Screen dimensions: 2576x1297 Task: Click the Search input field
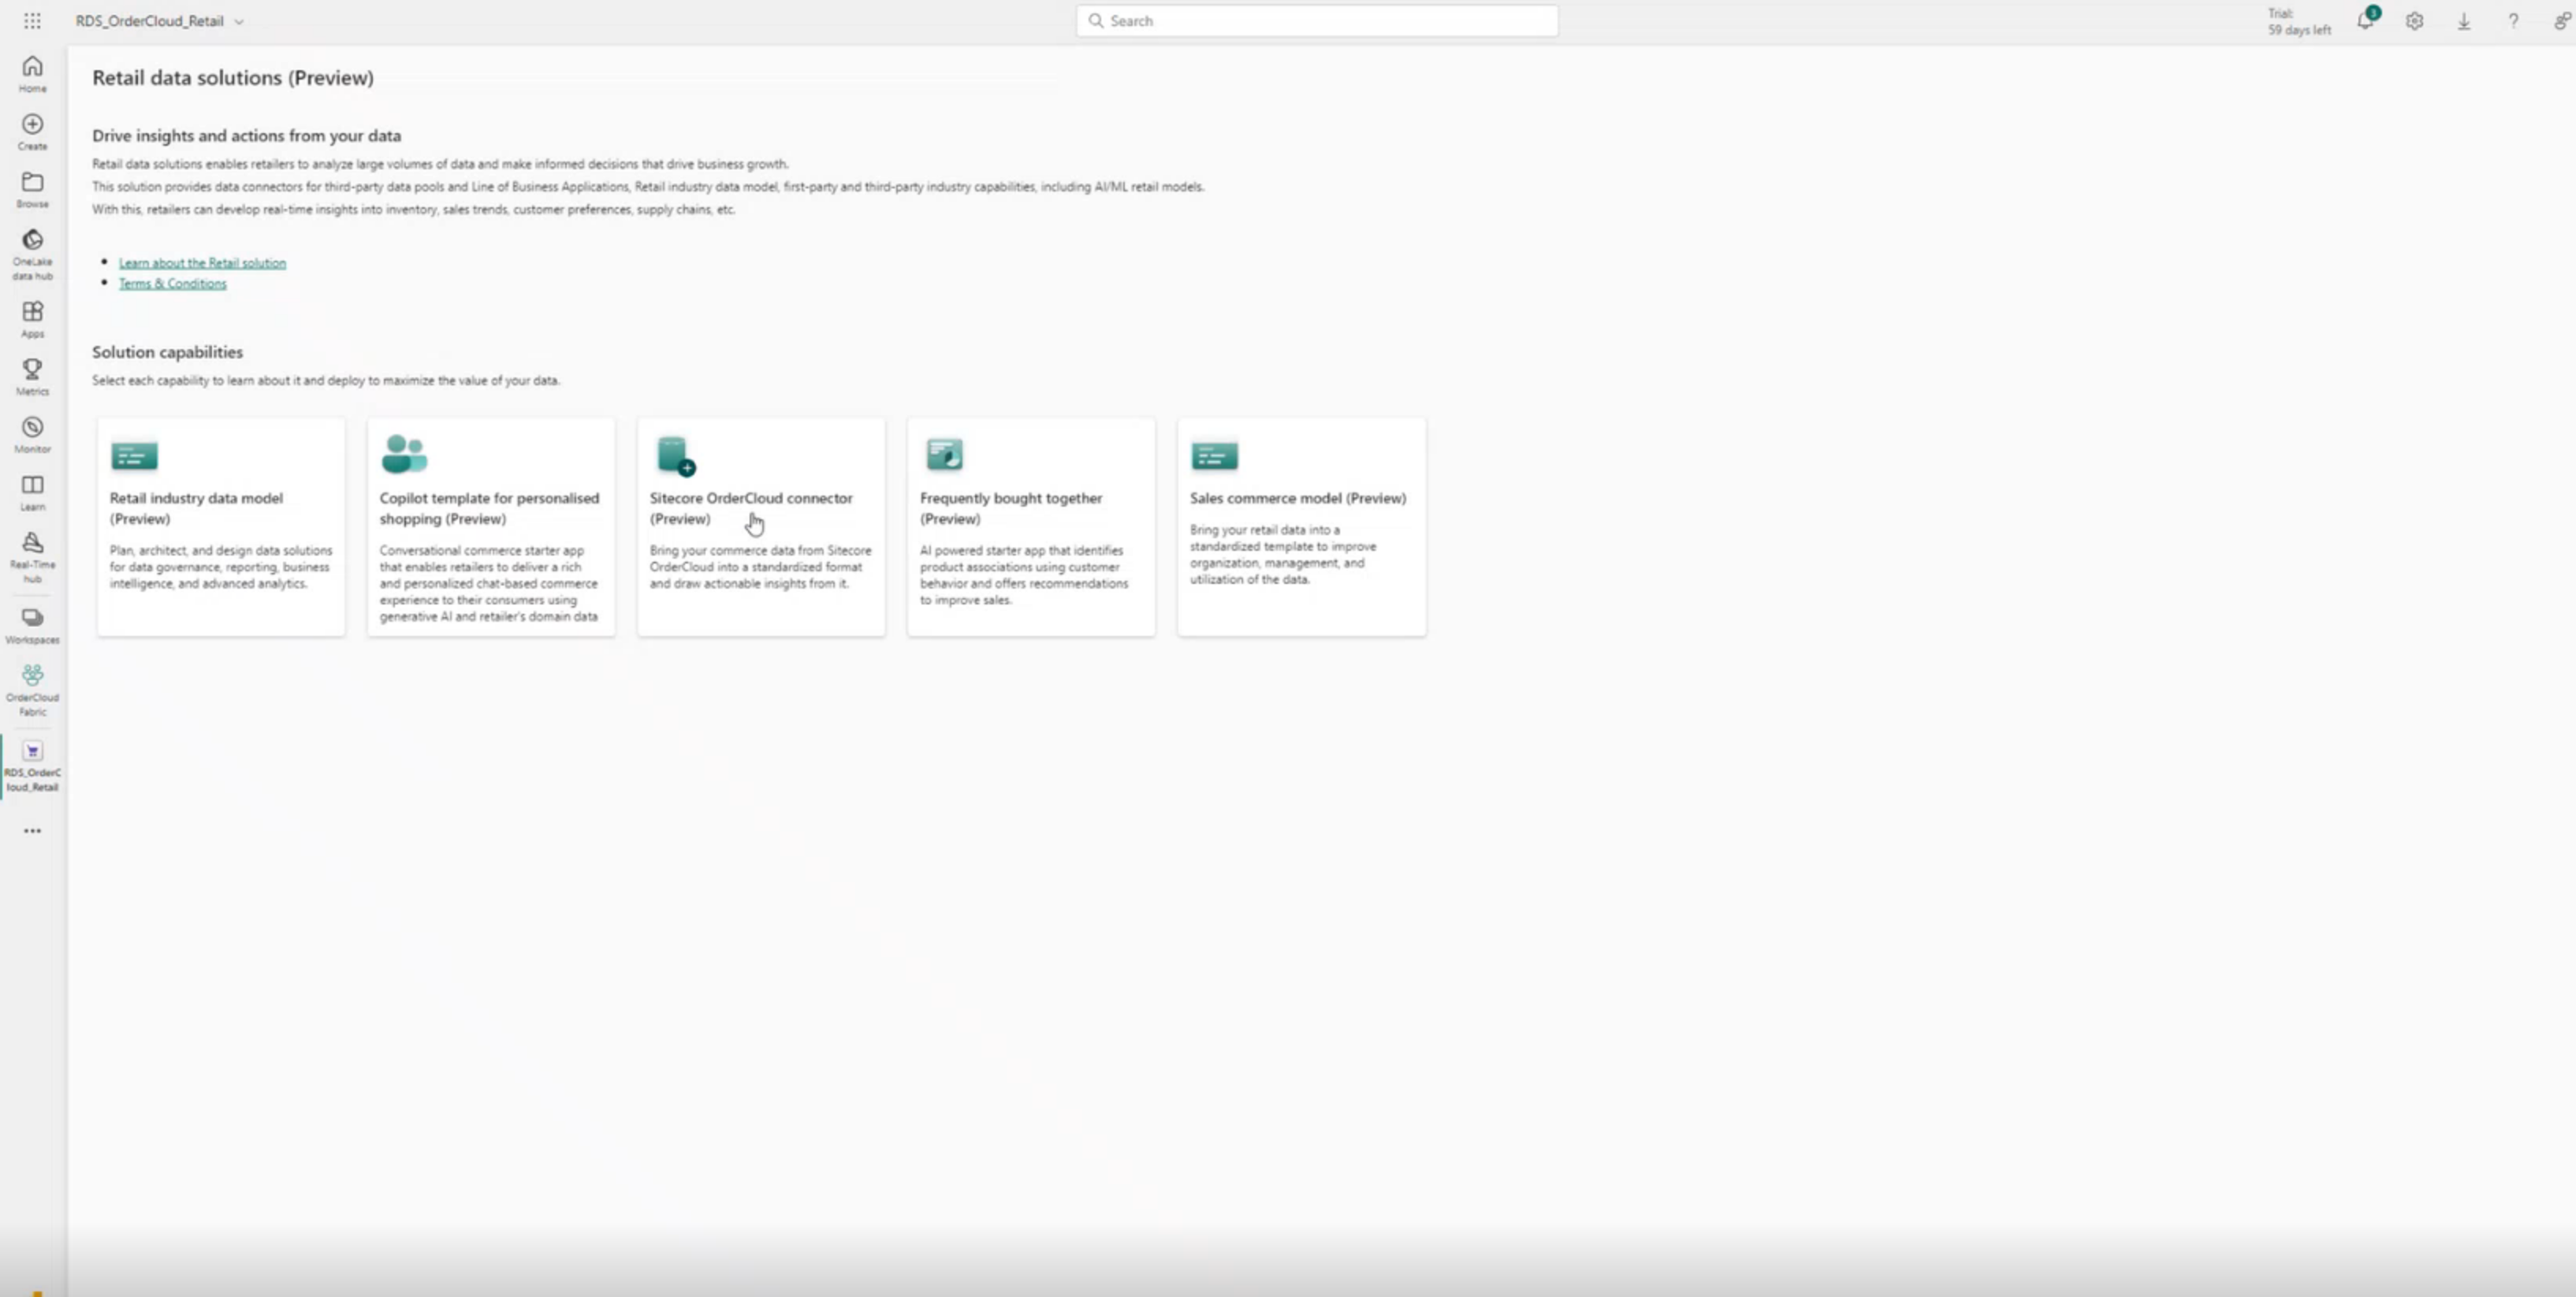[x=1317, y=21]
